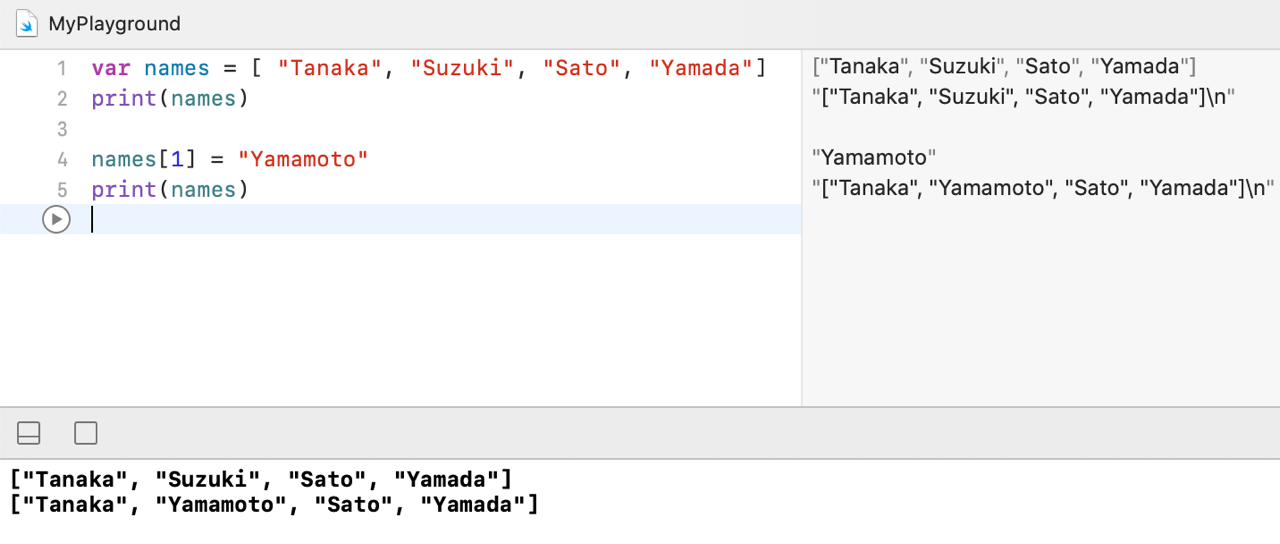Click the "var" keyword on line 1
Image resolution: width=1280 pixels, height=544 pixels.
pos(111,69)
